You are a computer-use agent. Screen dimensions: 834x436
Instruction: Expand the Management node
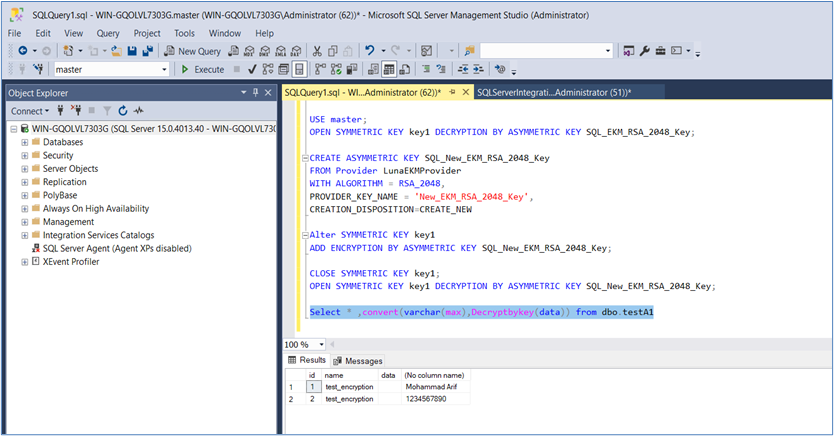[x=24, y=222]
